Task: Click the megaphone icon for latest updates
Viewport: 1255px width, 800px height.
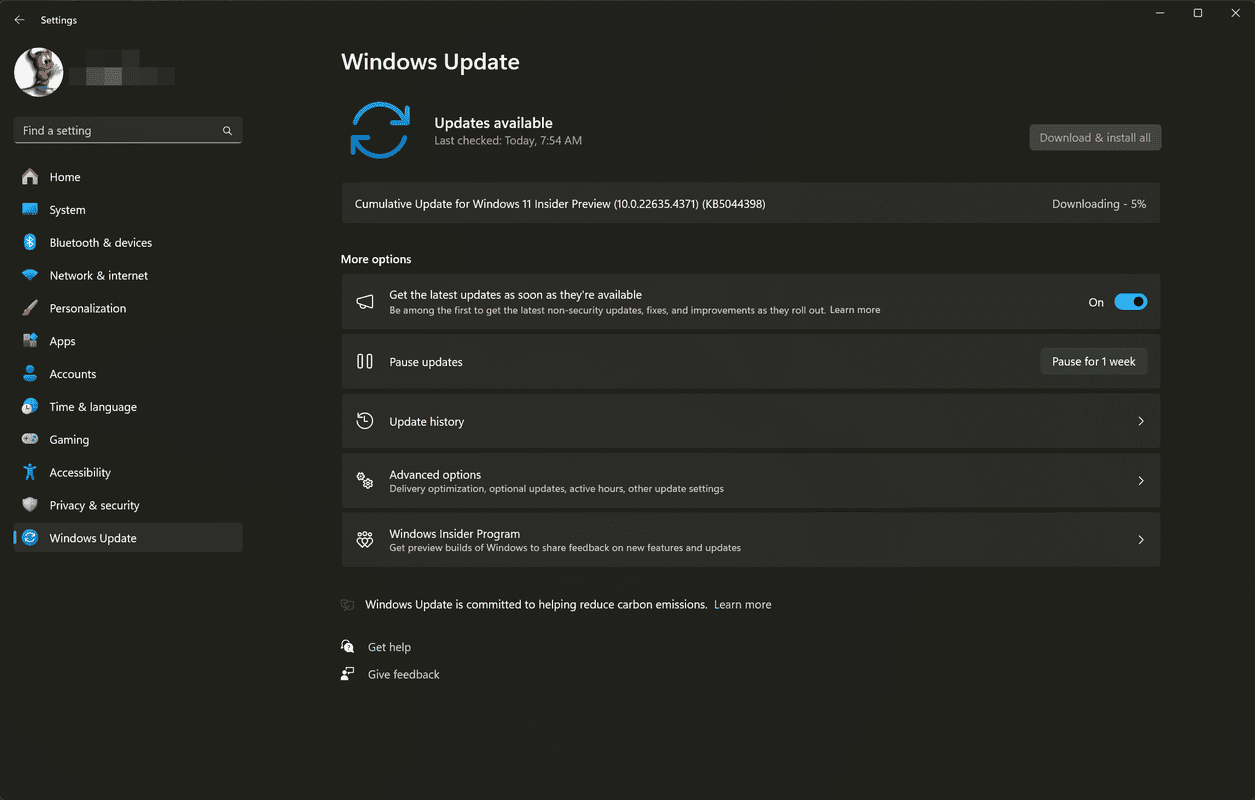Action: (365, 302)
